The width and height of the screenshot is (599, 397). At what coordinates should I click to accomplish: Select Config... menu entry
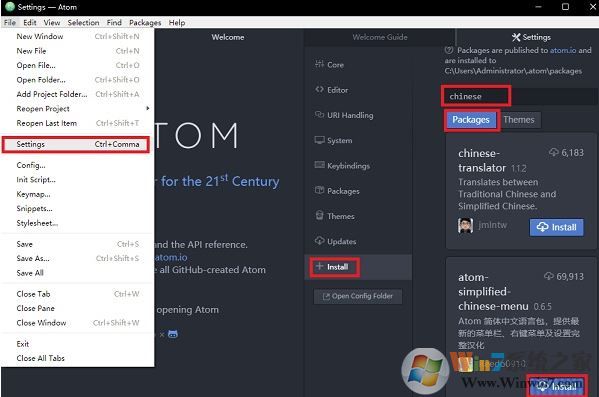pyautogui.click(x=78, y=165)
